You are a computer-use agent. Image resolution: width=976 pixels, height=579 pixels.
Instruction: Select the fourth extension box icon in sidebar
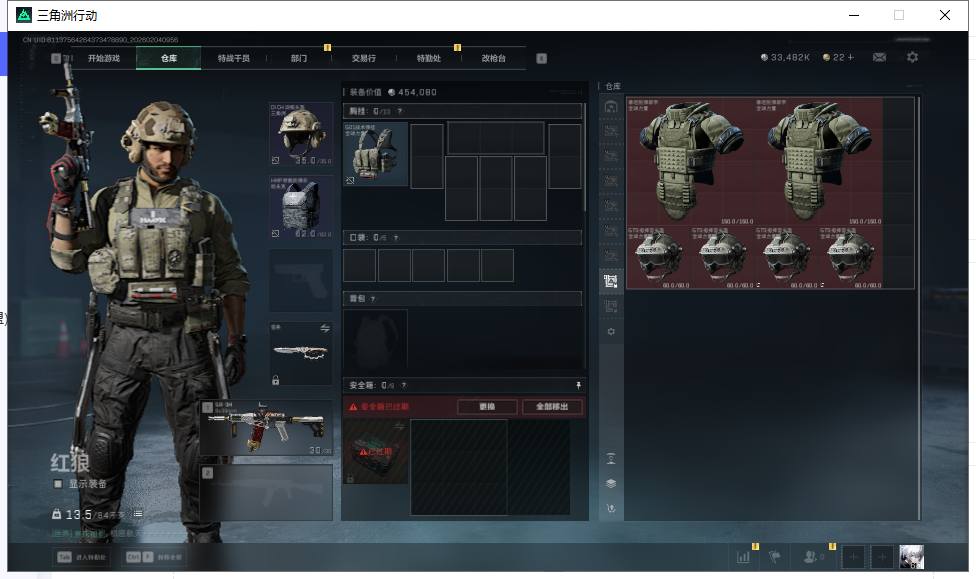coord(611,205)
